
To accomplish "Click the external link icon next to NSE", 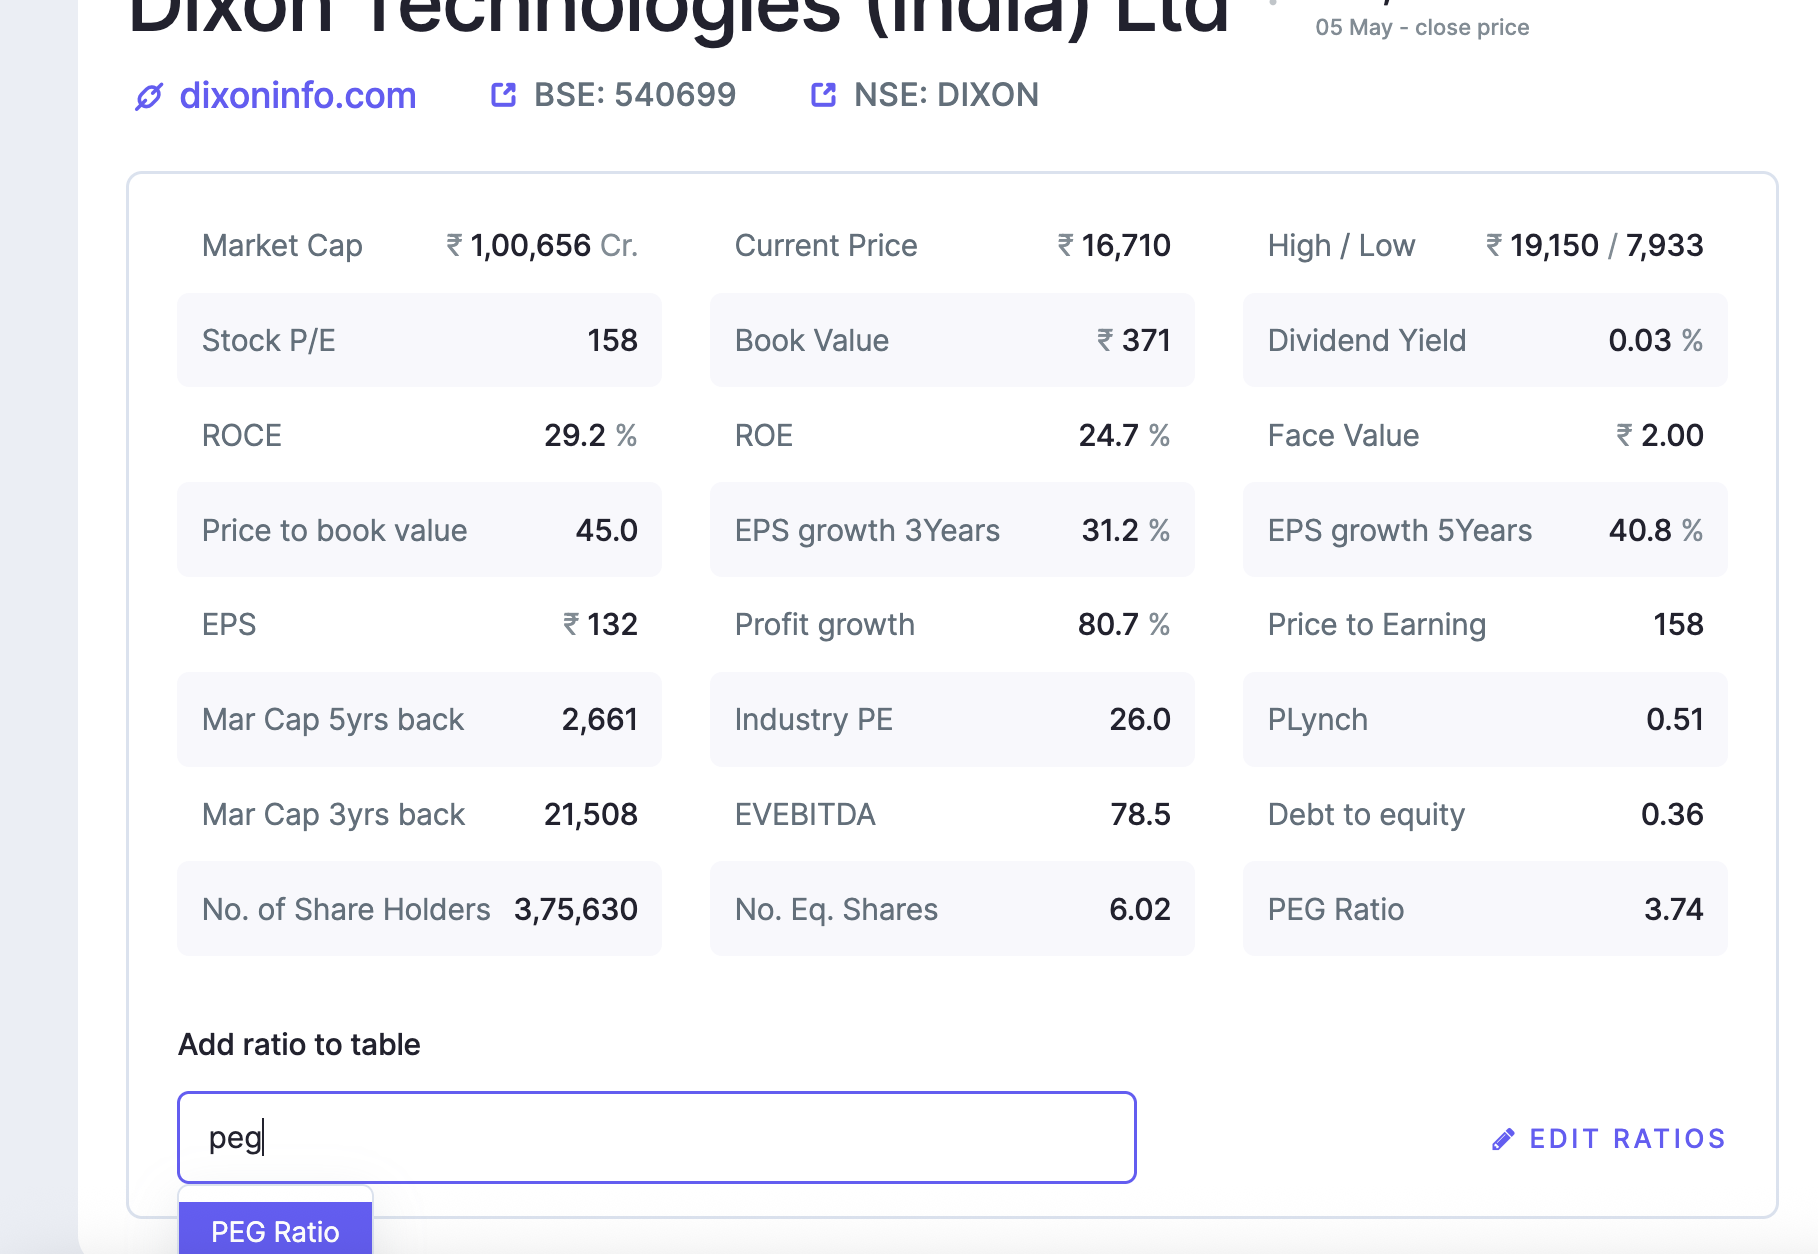I will [823, 95].
